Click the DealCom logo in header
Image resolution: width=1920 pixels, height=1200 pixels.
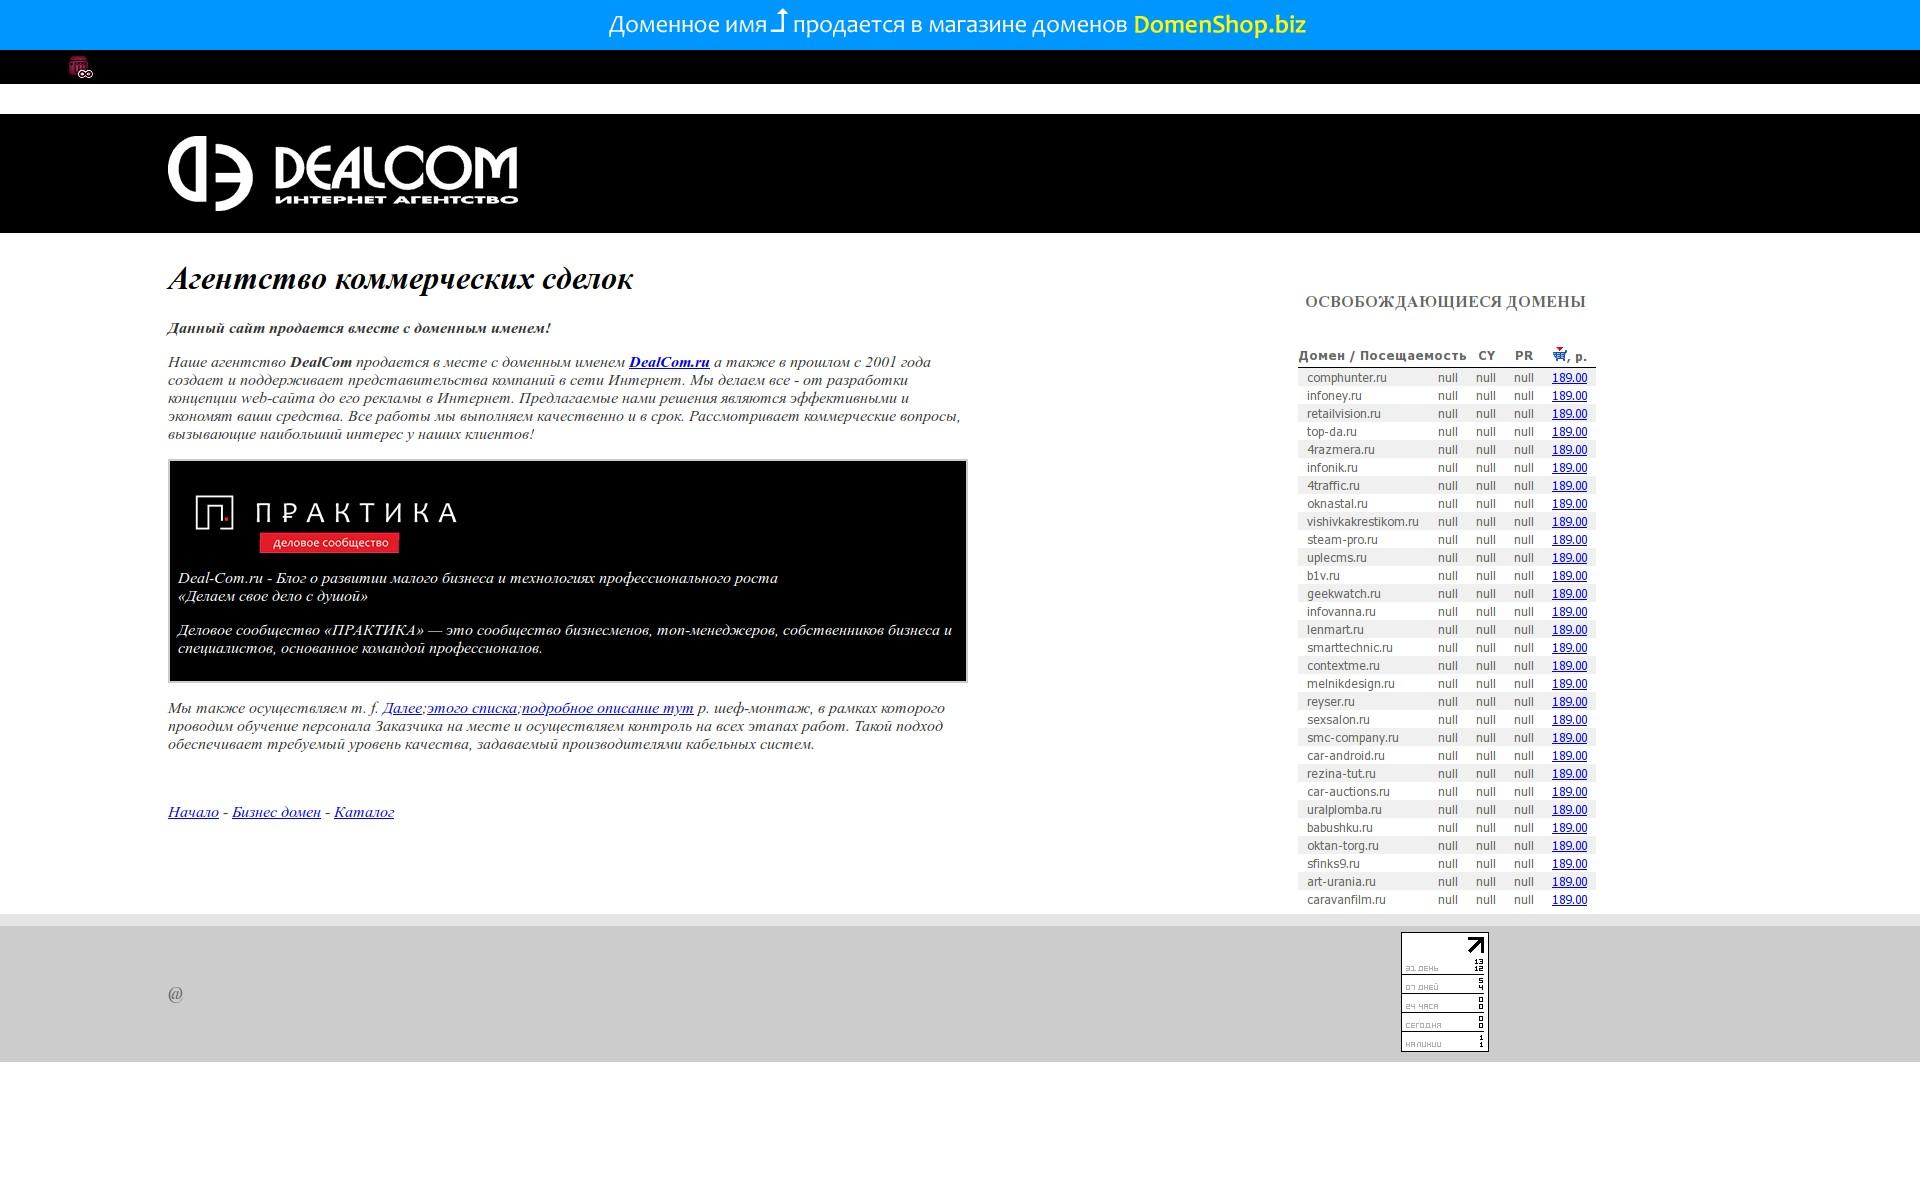(x=343, y=174)
